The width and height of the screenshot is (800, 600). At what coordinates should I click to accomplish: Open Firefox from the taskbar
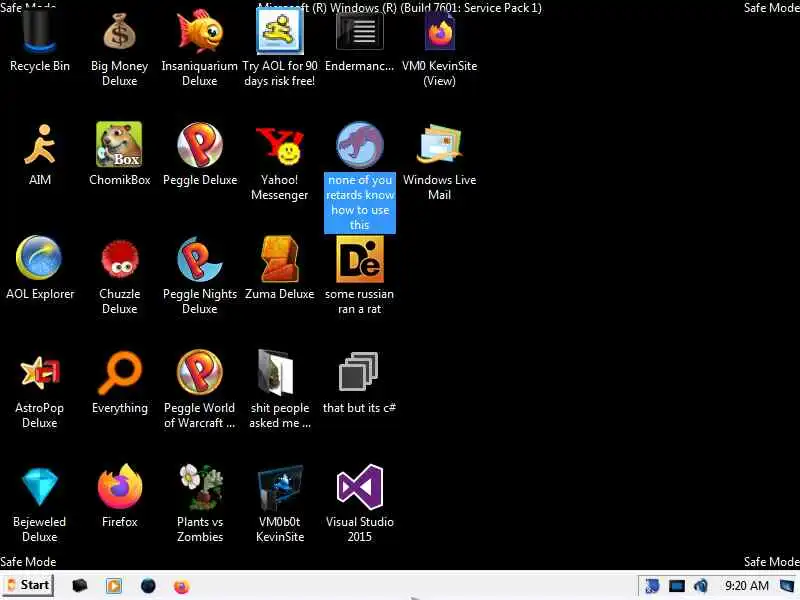(182, 586)
